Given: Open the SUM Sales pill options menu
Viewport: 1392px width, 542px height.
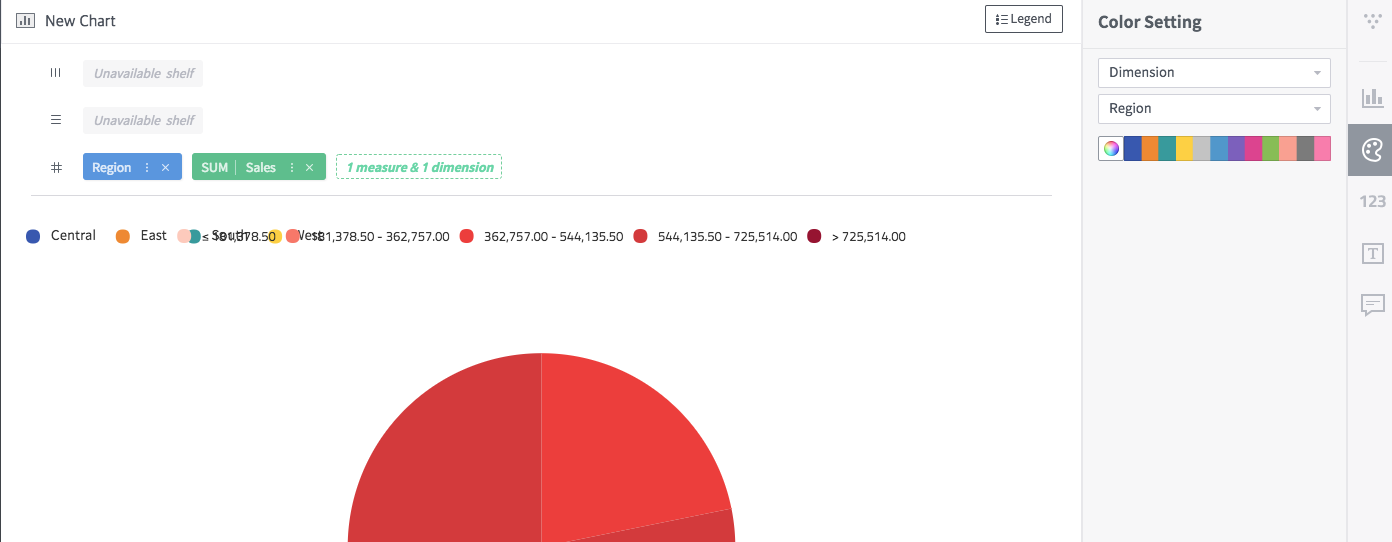Looking at the screenshot, I should (292, 167).
